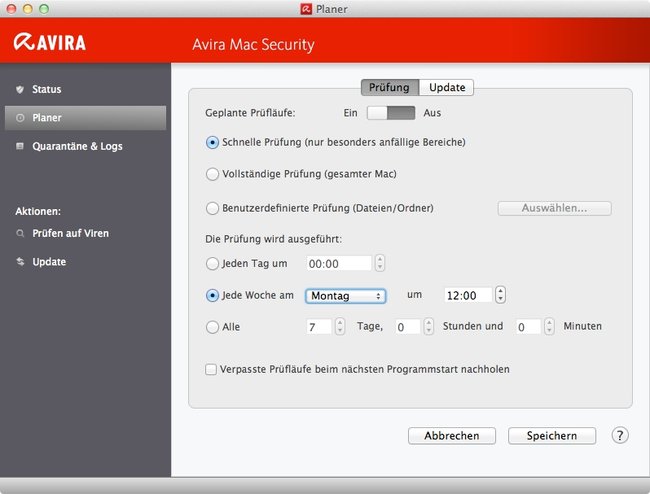Select Vollständige Prüfung (gesamter Mac) option
Image resolution: width=650 pixels, height=494 pixels.
(x=212, y=174)
